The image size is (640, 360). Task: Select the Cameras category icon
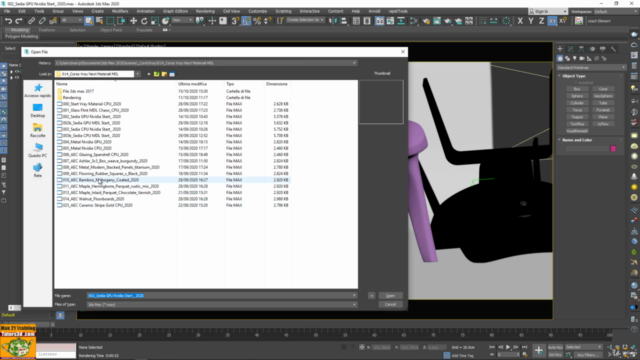coord(582,58)
